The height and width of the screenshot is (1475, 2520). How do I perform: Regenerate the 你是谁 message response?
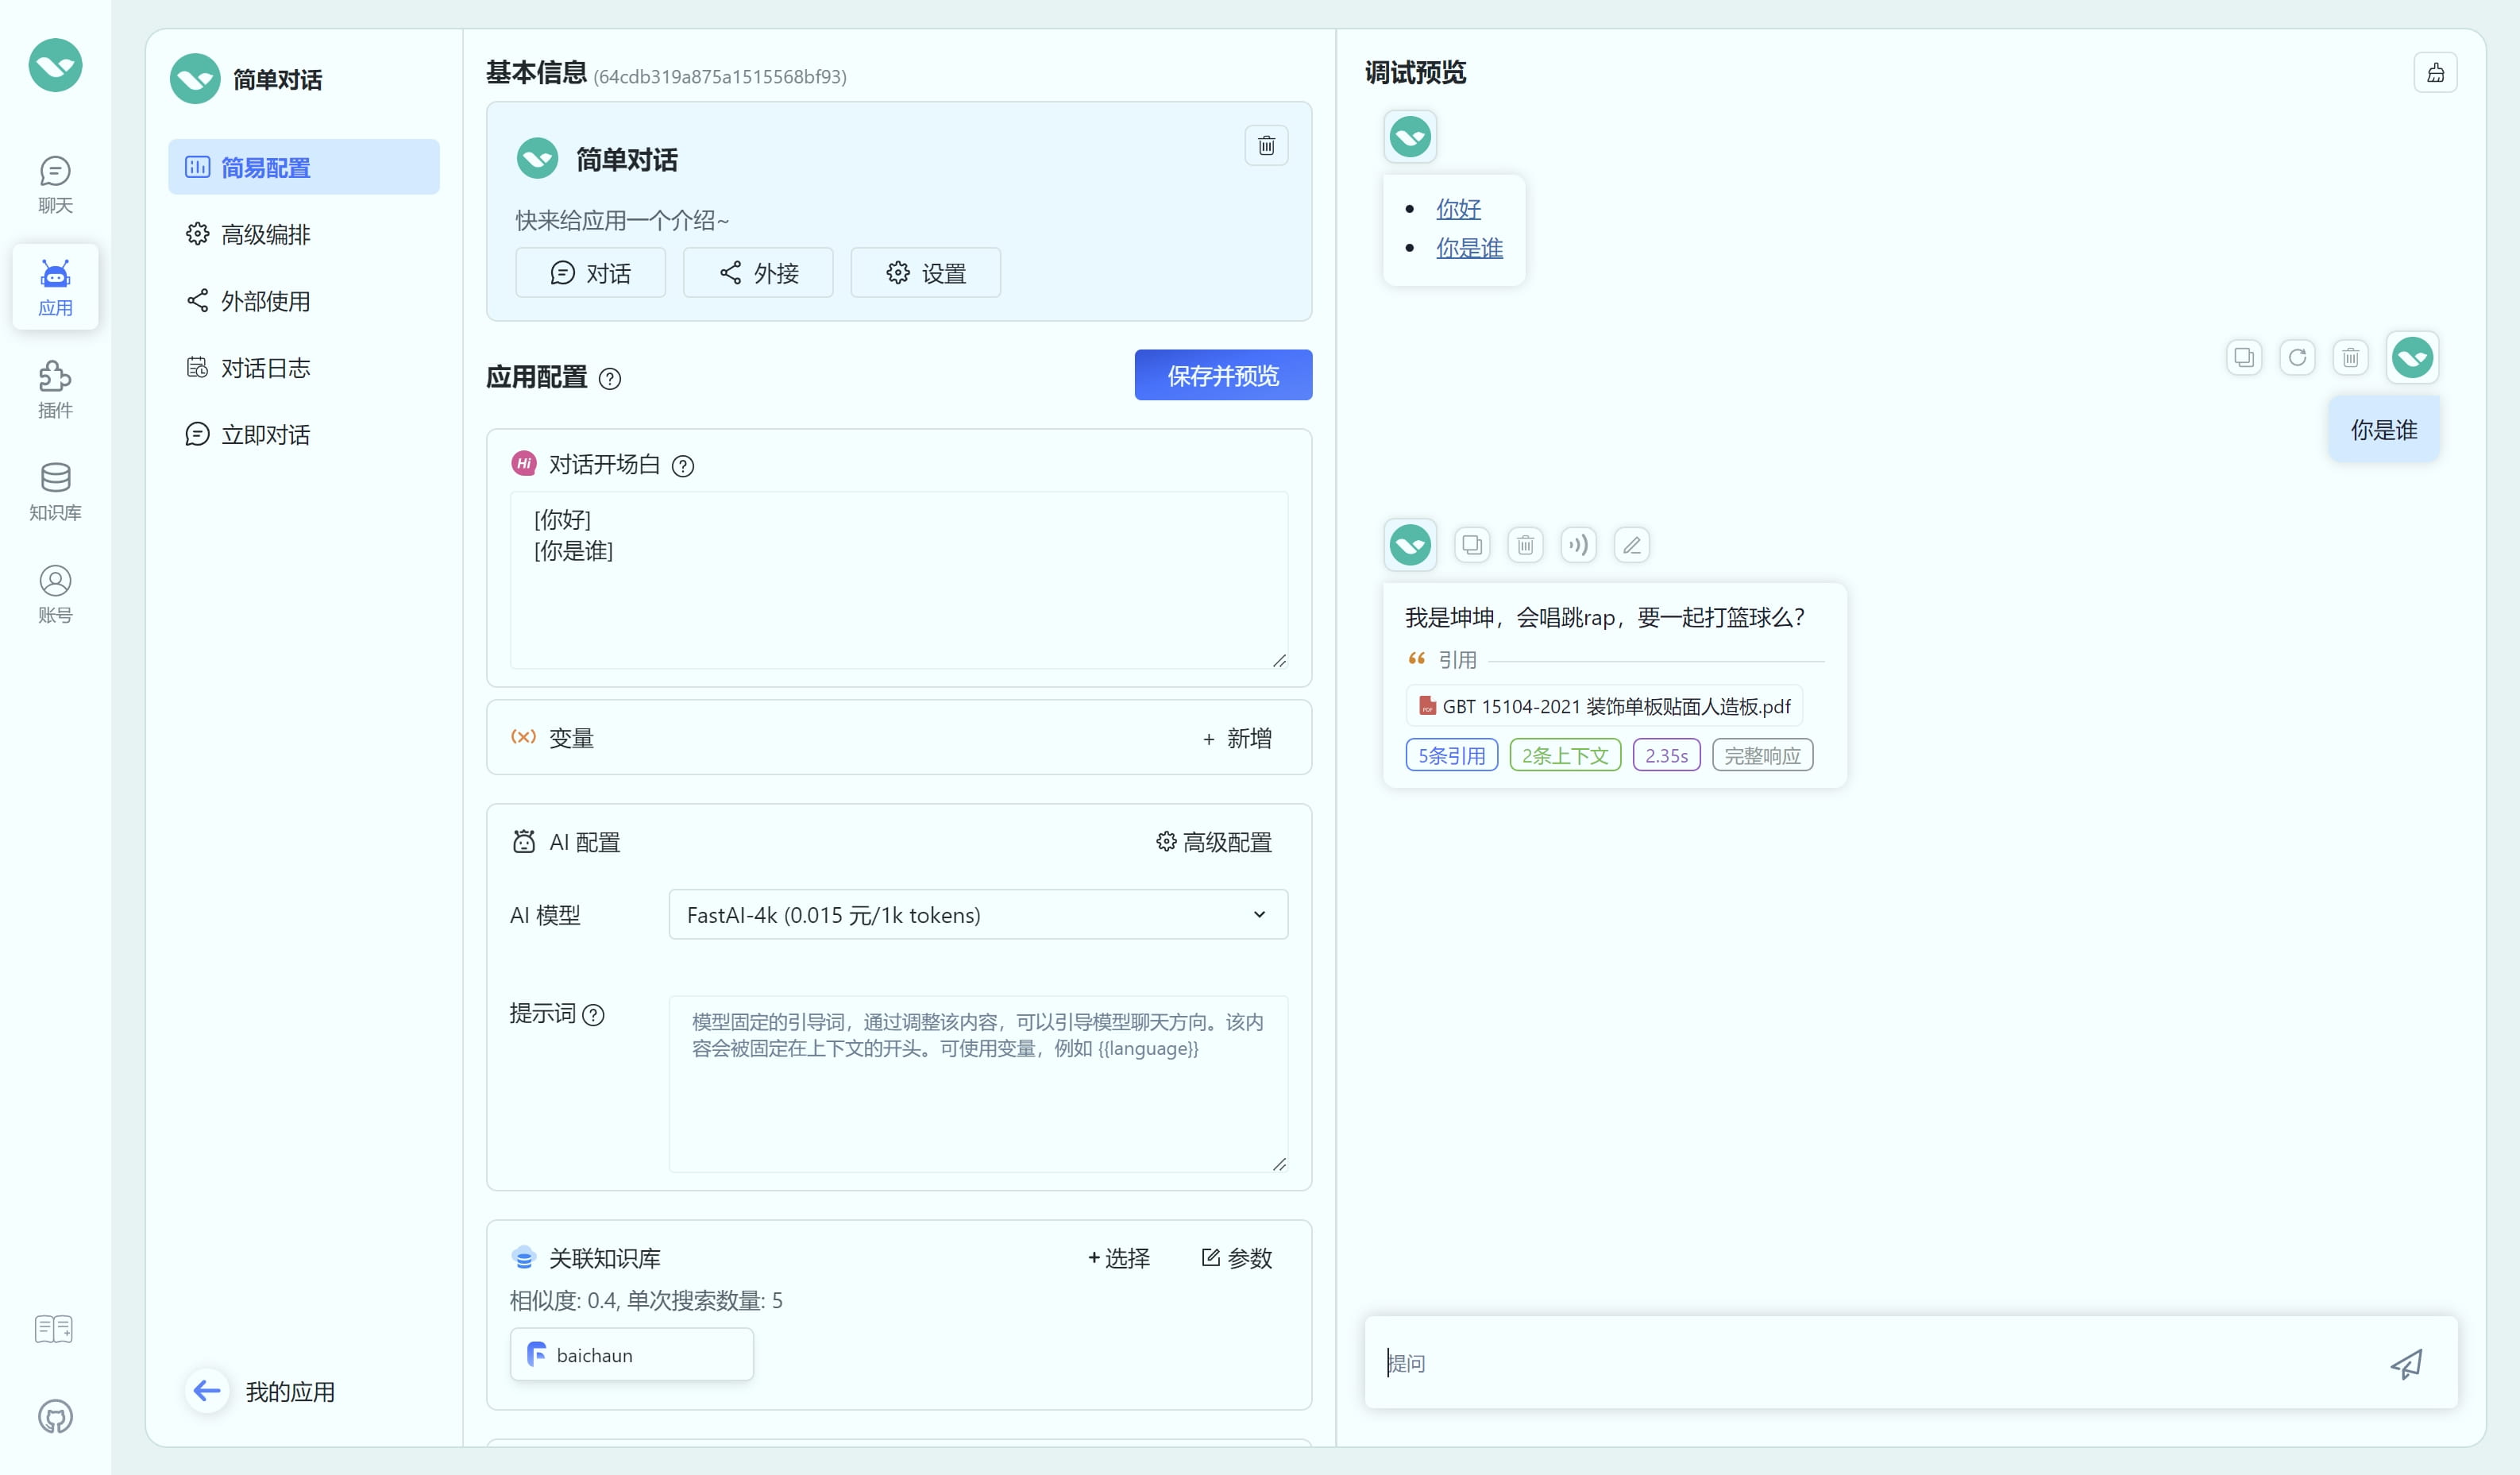click(2298, 357)
